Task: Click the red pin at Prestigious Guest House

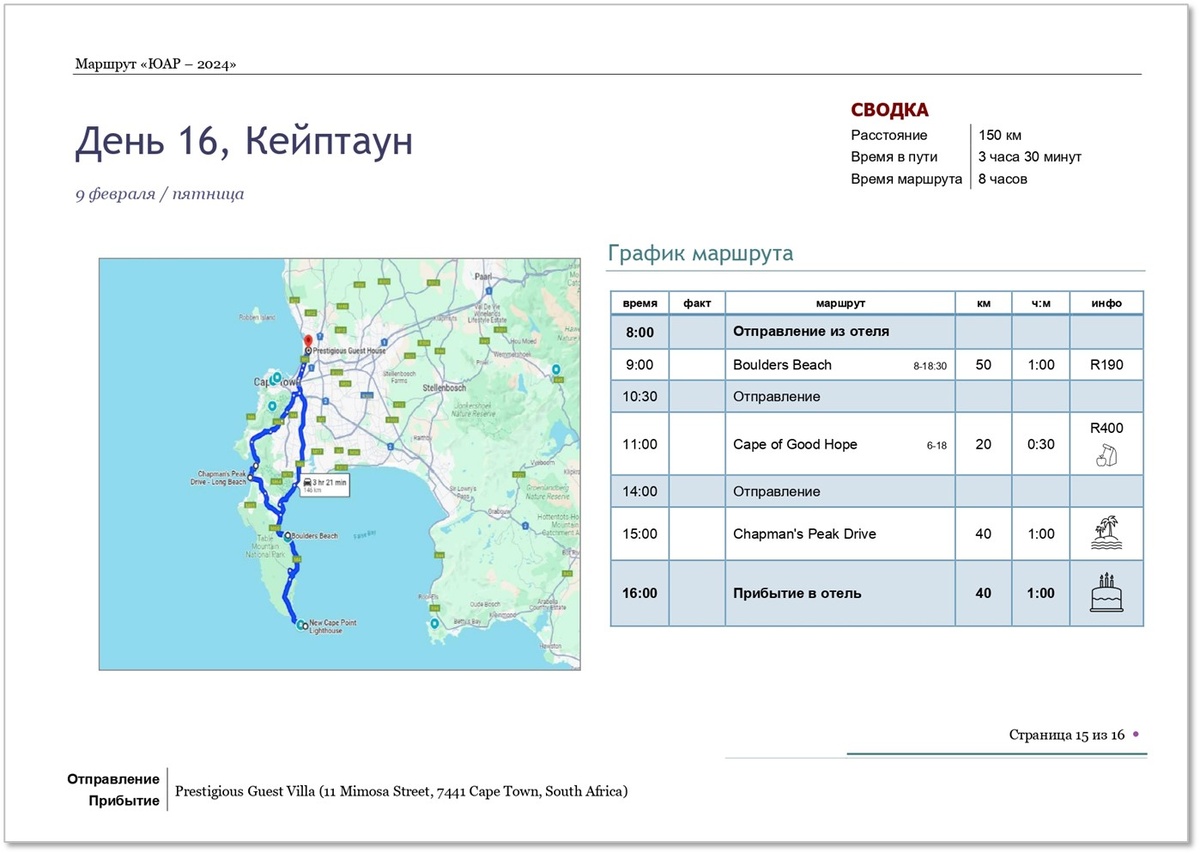Action: [x=307, y=343]
